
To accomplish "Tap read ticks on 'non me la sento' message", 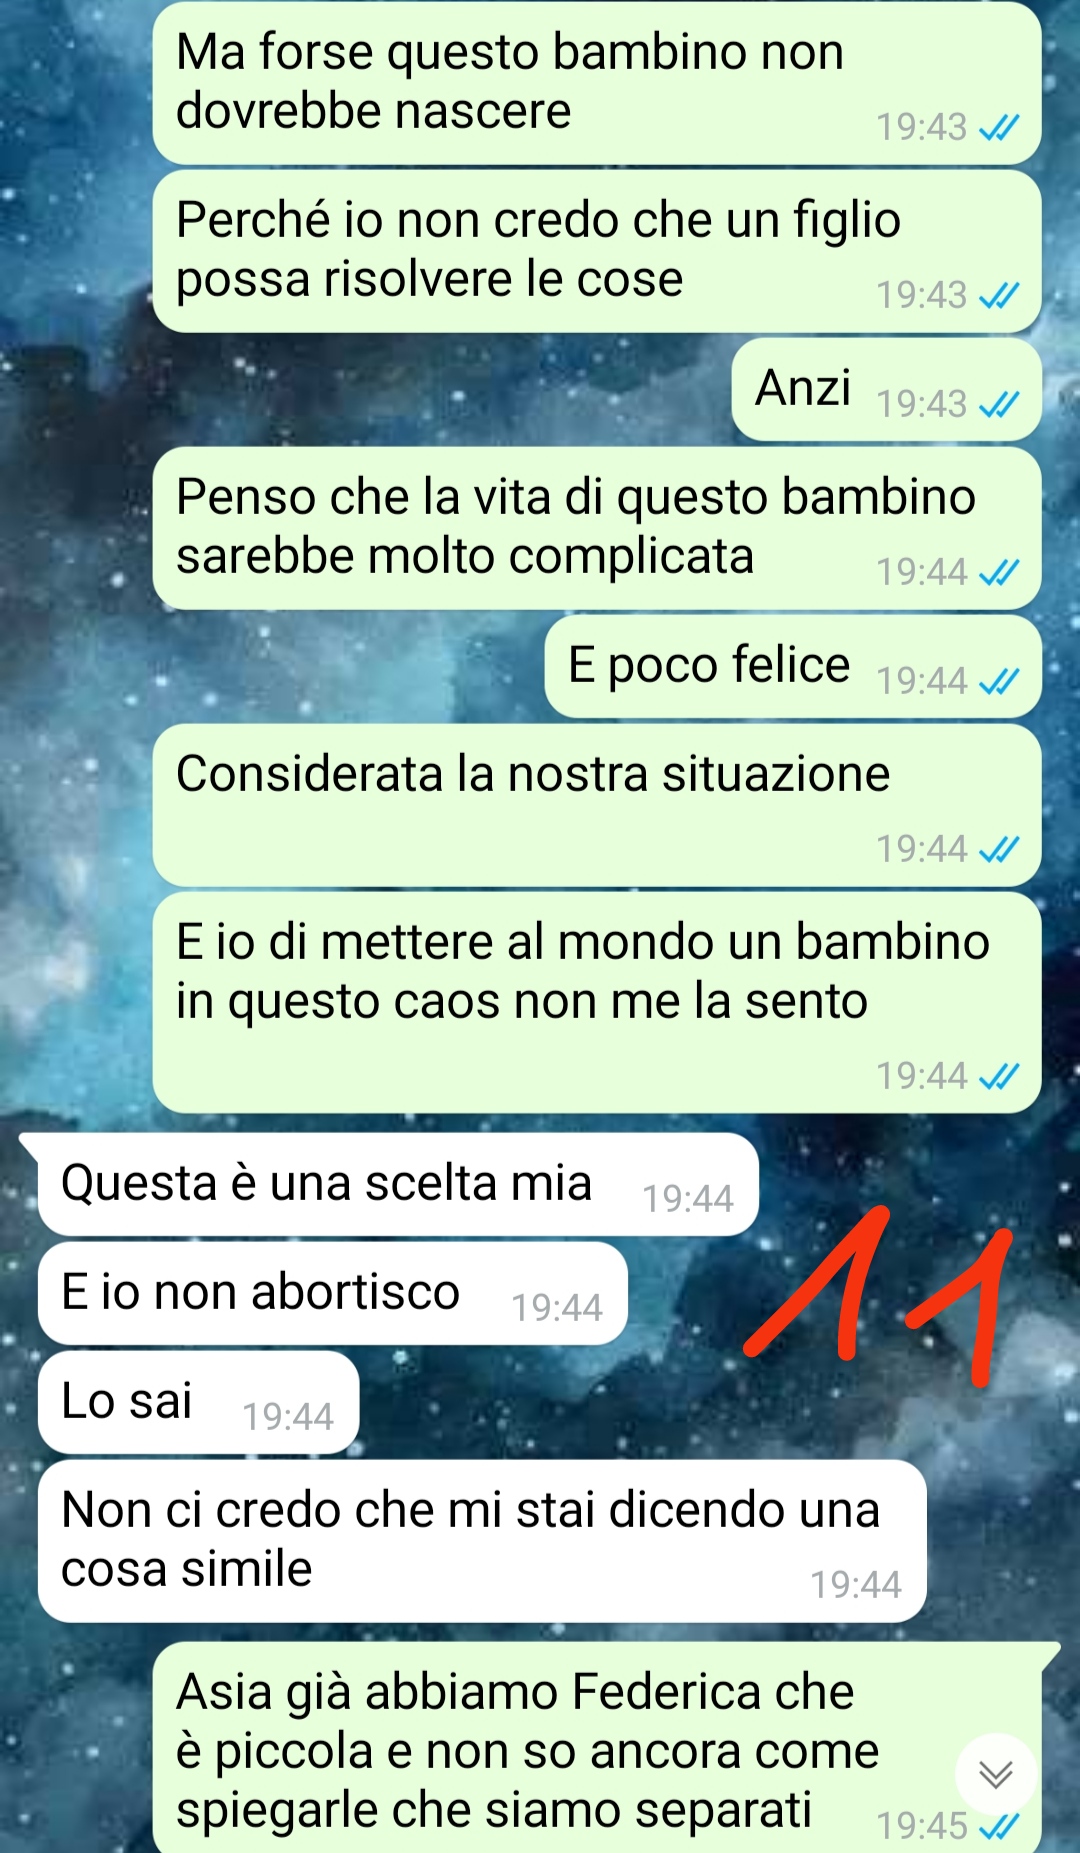I will pos(998,1077).
